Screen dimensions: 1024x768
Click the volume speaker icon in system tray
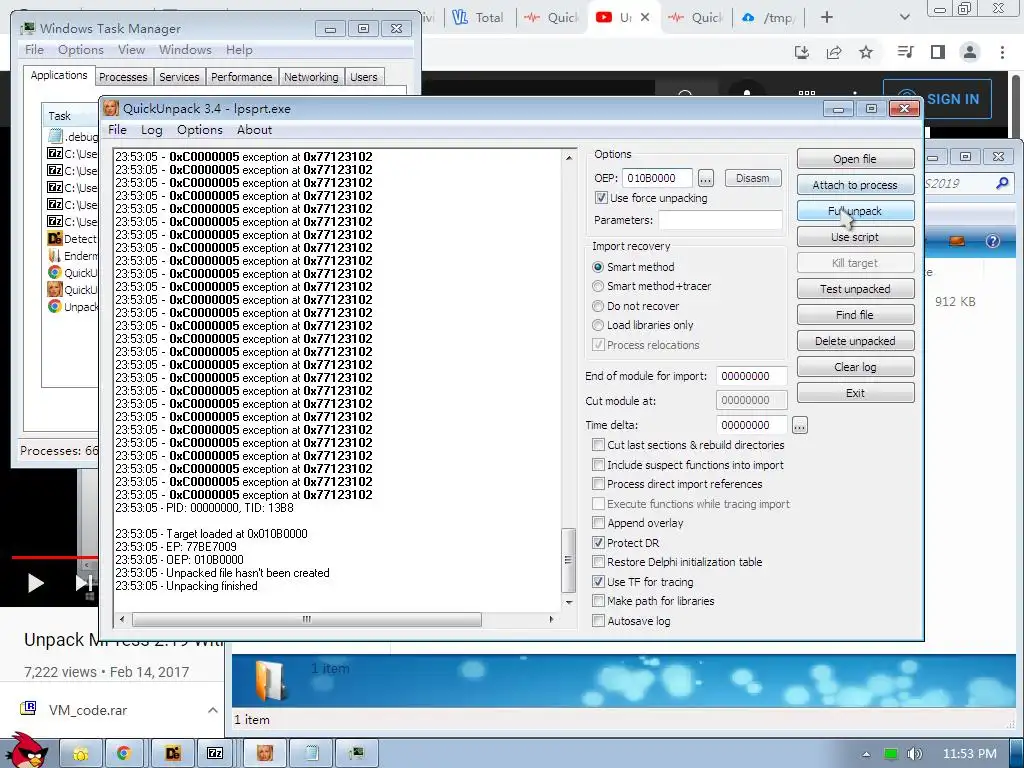[914, 754]
